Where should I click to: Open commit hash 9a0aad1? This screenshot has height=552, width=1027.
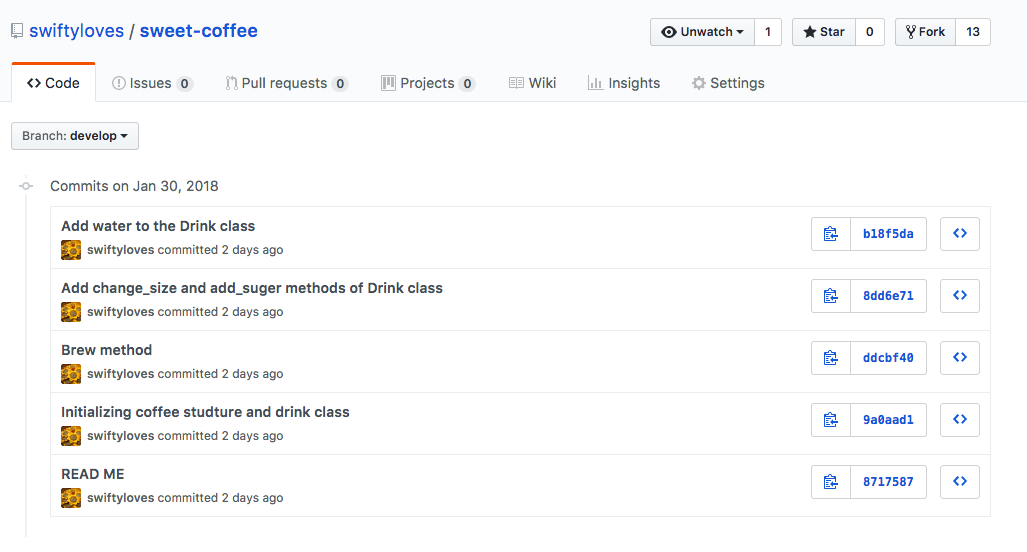click(888, 420)
